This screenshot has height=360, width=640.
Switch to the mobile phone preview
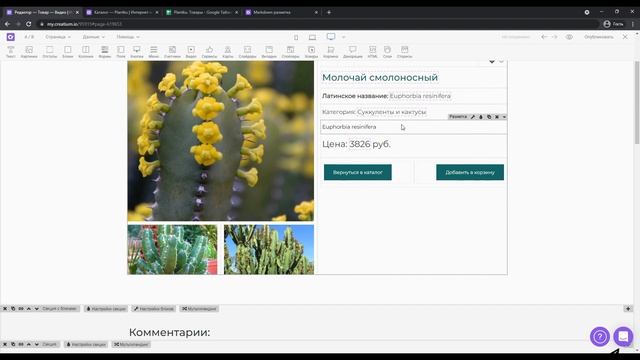pos(296,37)
